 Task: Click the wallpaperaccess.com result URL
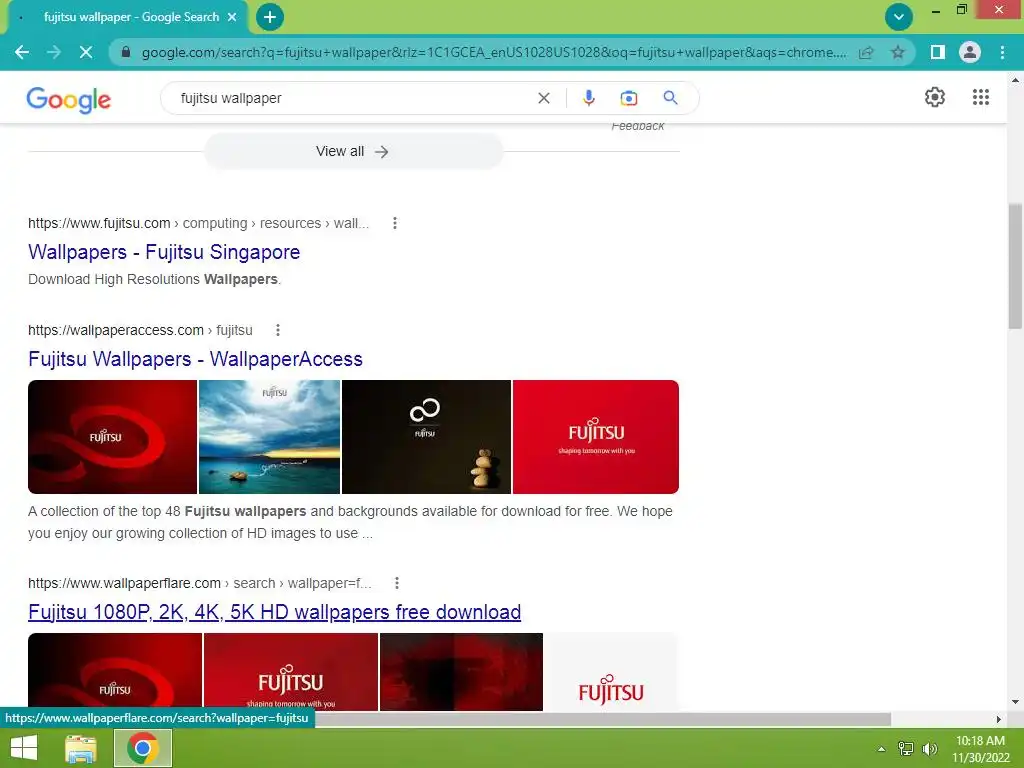[140, 330]
